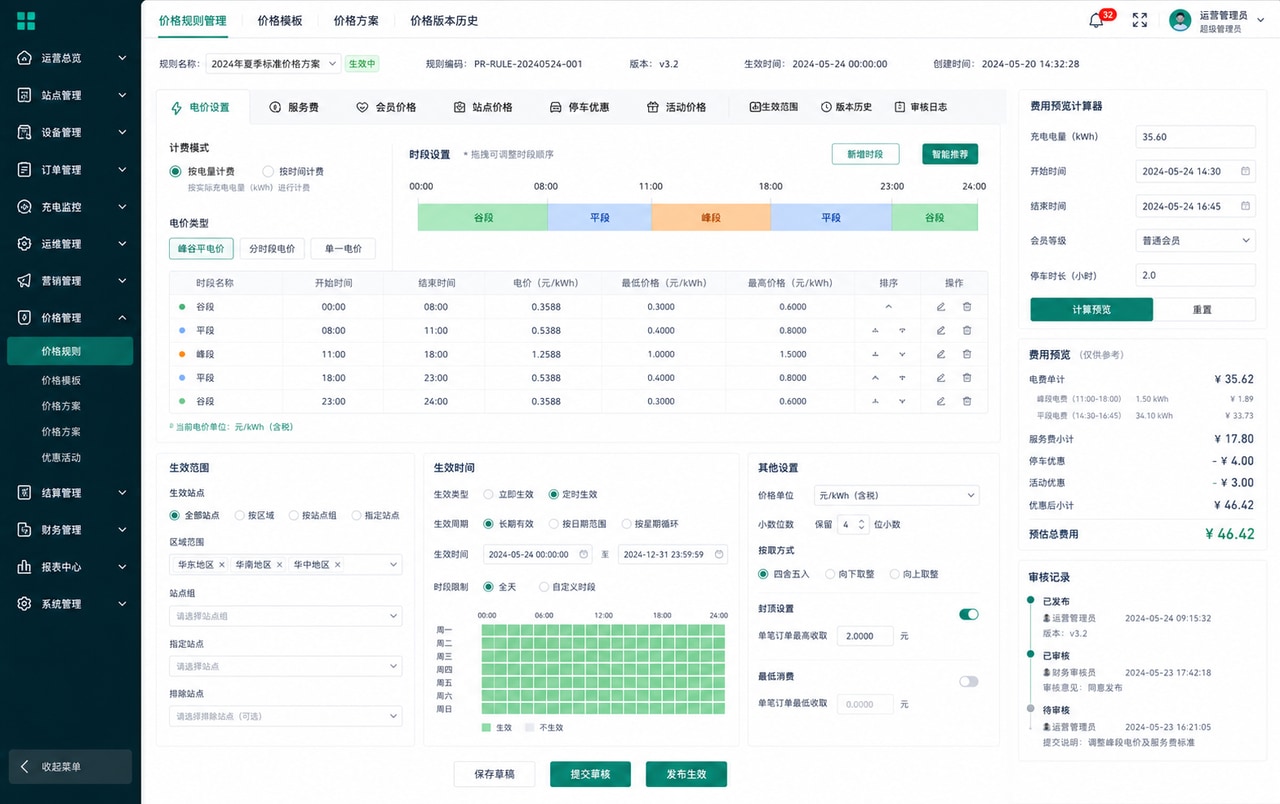
Task: Toggle the 封顶设置 switch off
Action: 968,614
